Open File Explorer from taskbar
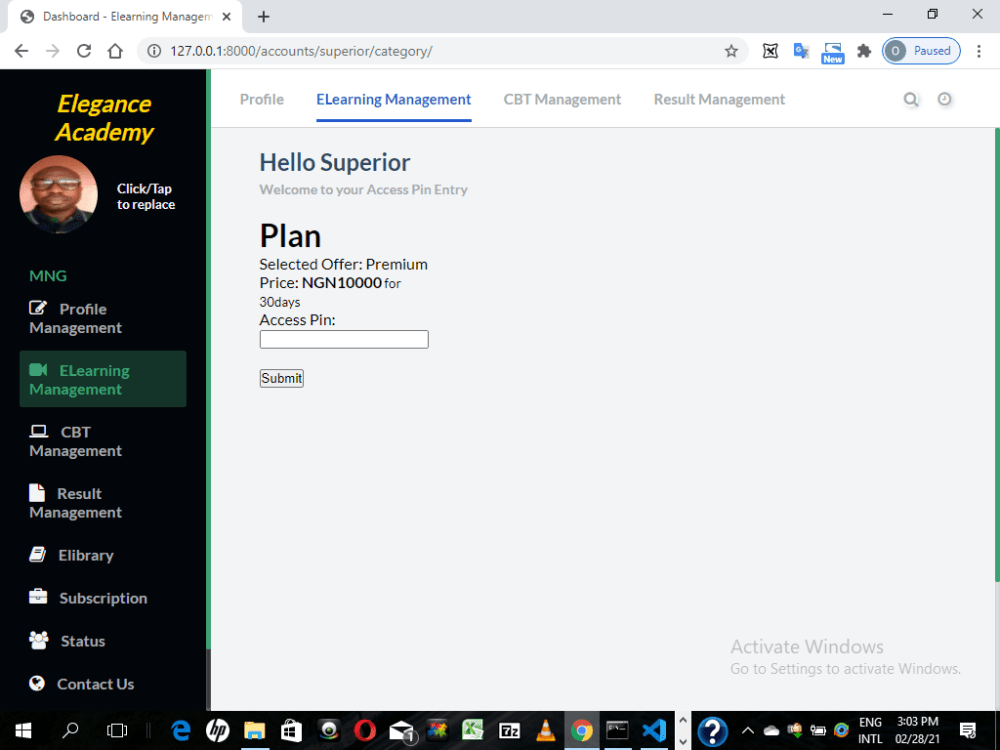1000x750 pixels. click(x=254, y=730)
